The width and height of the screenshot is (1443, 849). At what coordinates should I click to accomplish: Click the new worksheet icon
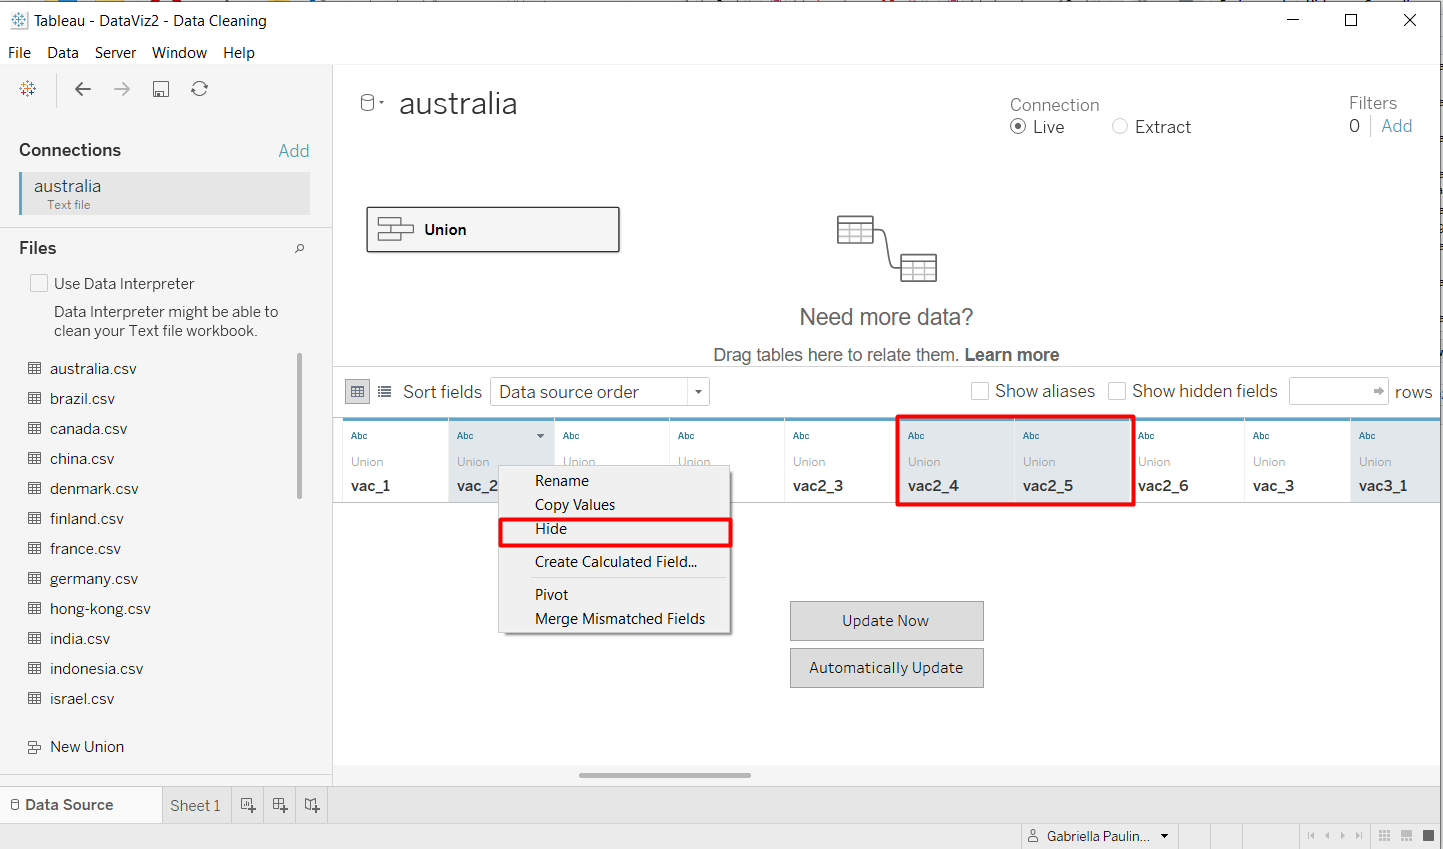click(248, 805)
